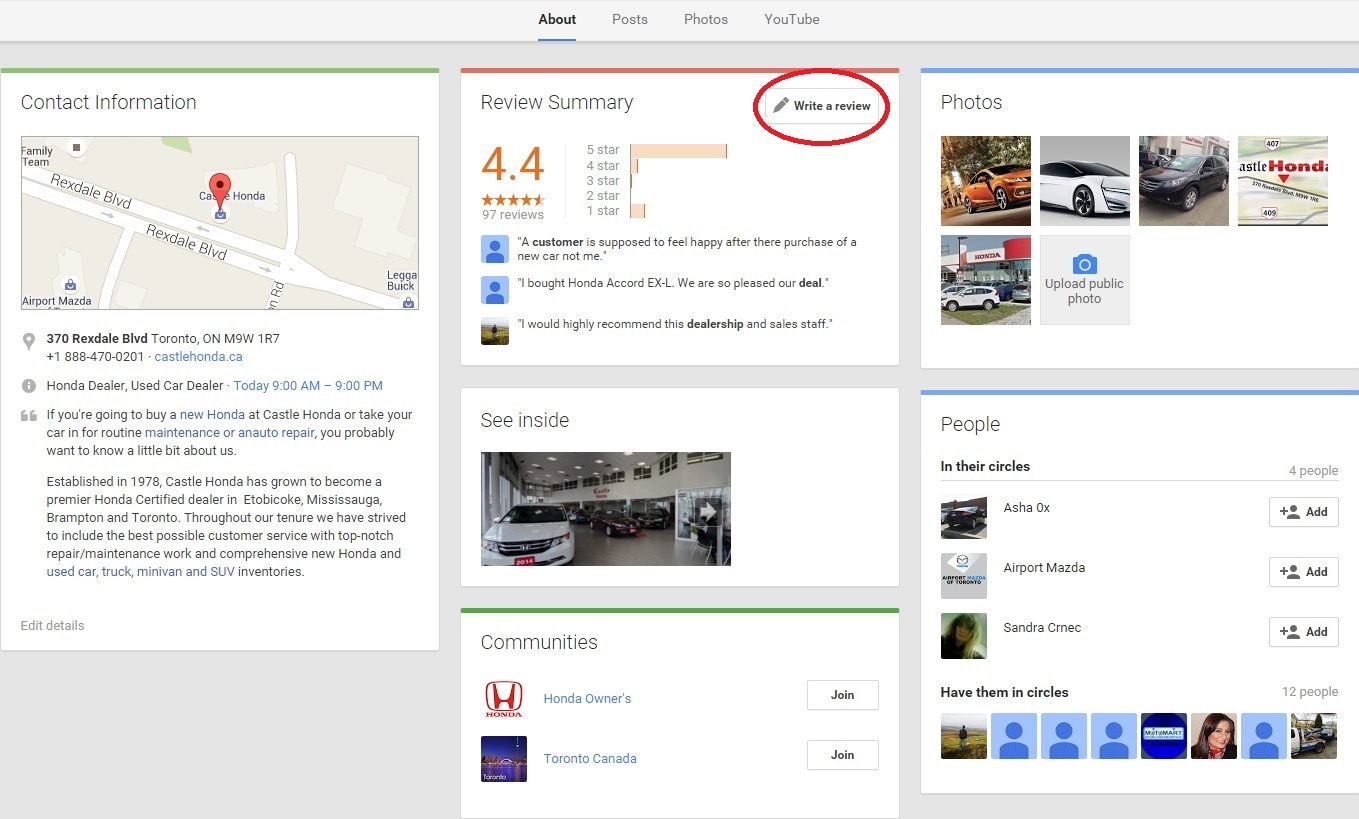The width and height of the screenshot is (1359, 819).
Task: Click the MotoMart avatar in Have them in circles
Action: 1164,736
